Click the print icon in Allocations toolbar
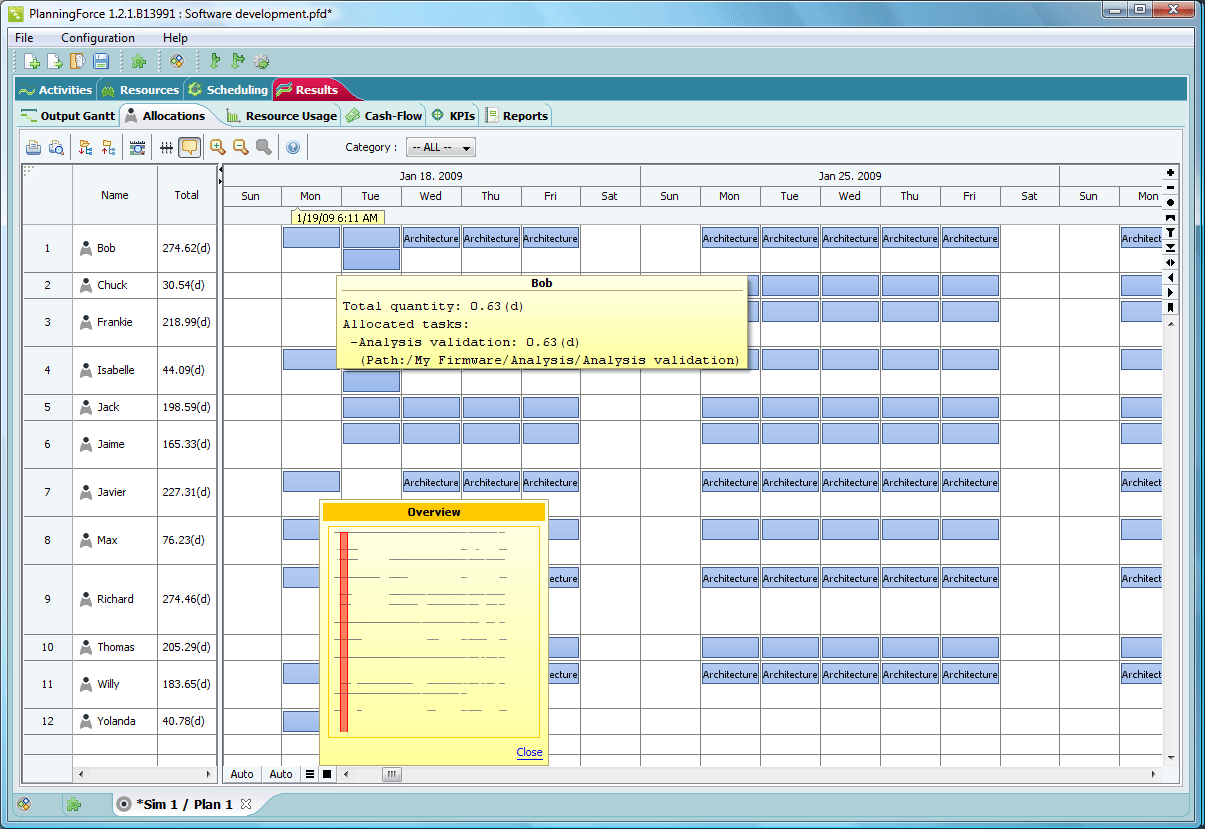 [x=33, y=148]
